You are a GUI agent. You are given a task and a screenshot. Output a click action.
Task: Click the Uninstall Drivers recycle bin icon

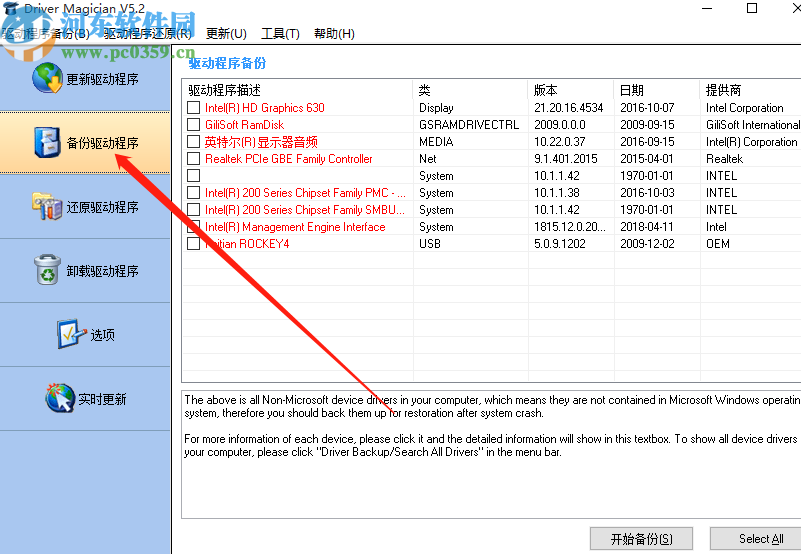click(48, 270)
